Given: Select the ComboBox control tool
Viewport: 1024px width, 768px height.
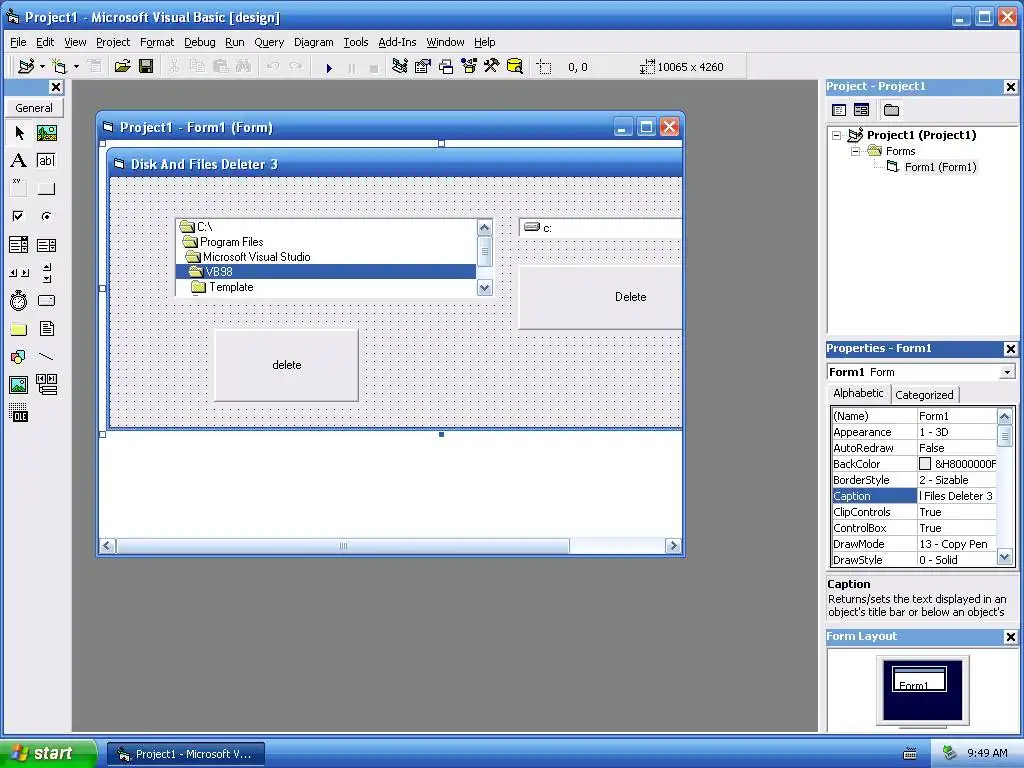Looking at the screenshot, I should click(19, 245).
